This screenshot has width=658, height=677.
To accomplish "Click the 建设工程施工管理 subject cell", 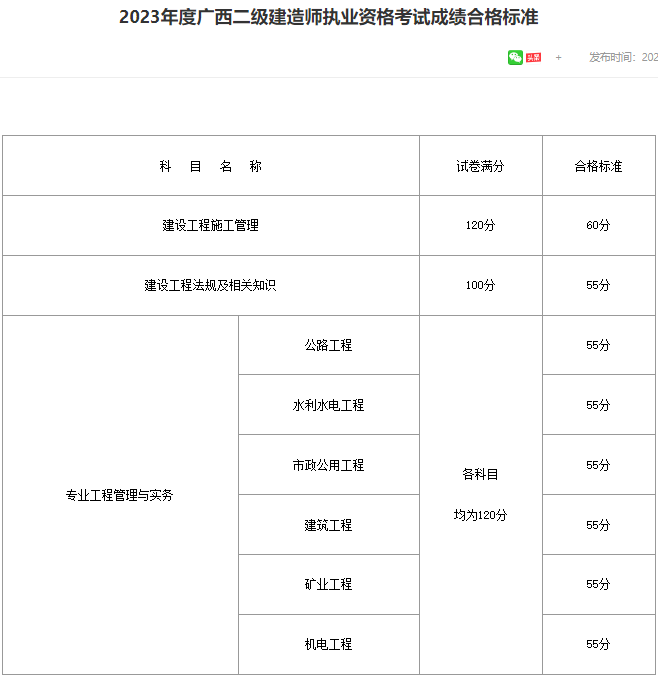I will [x=211, y=225].
